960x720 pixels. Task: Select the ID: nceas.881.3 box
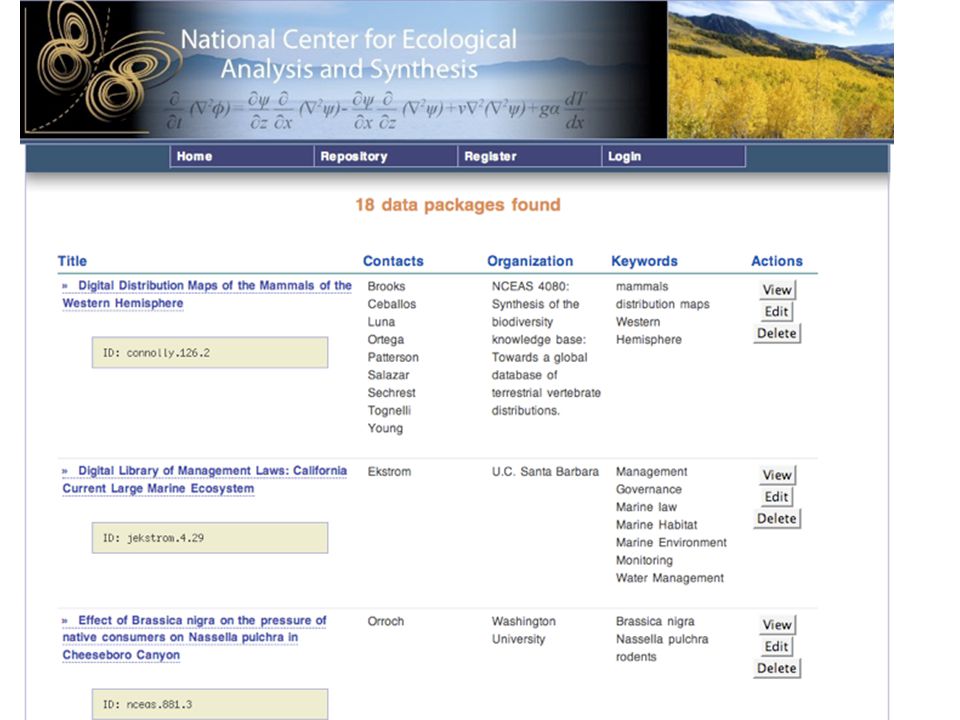[x=210, y=704]
